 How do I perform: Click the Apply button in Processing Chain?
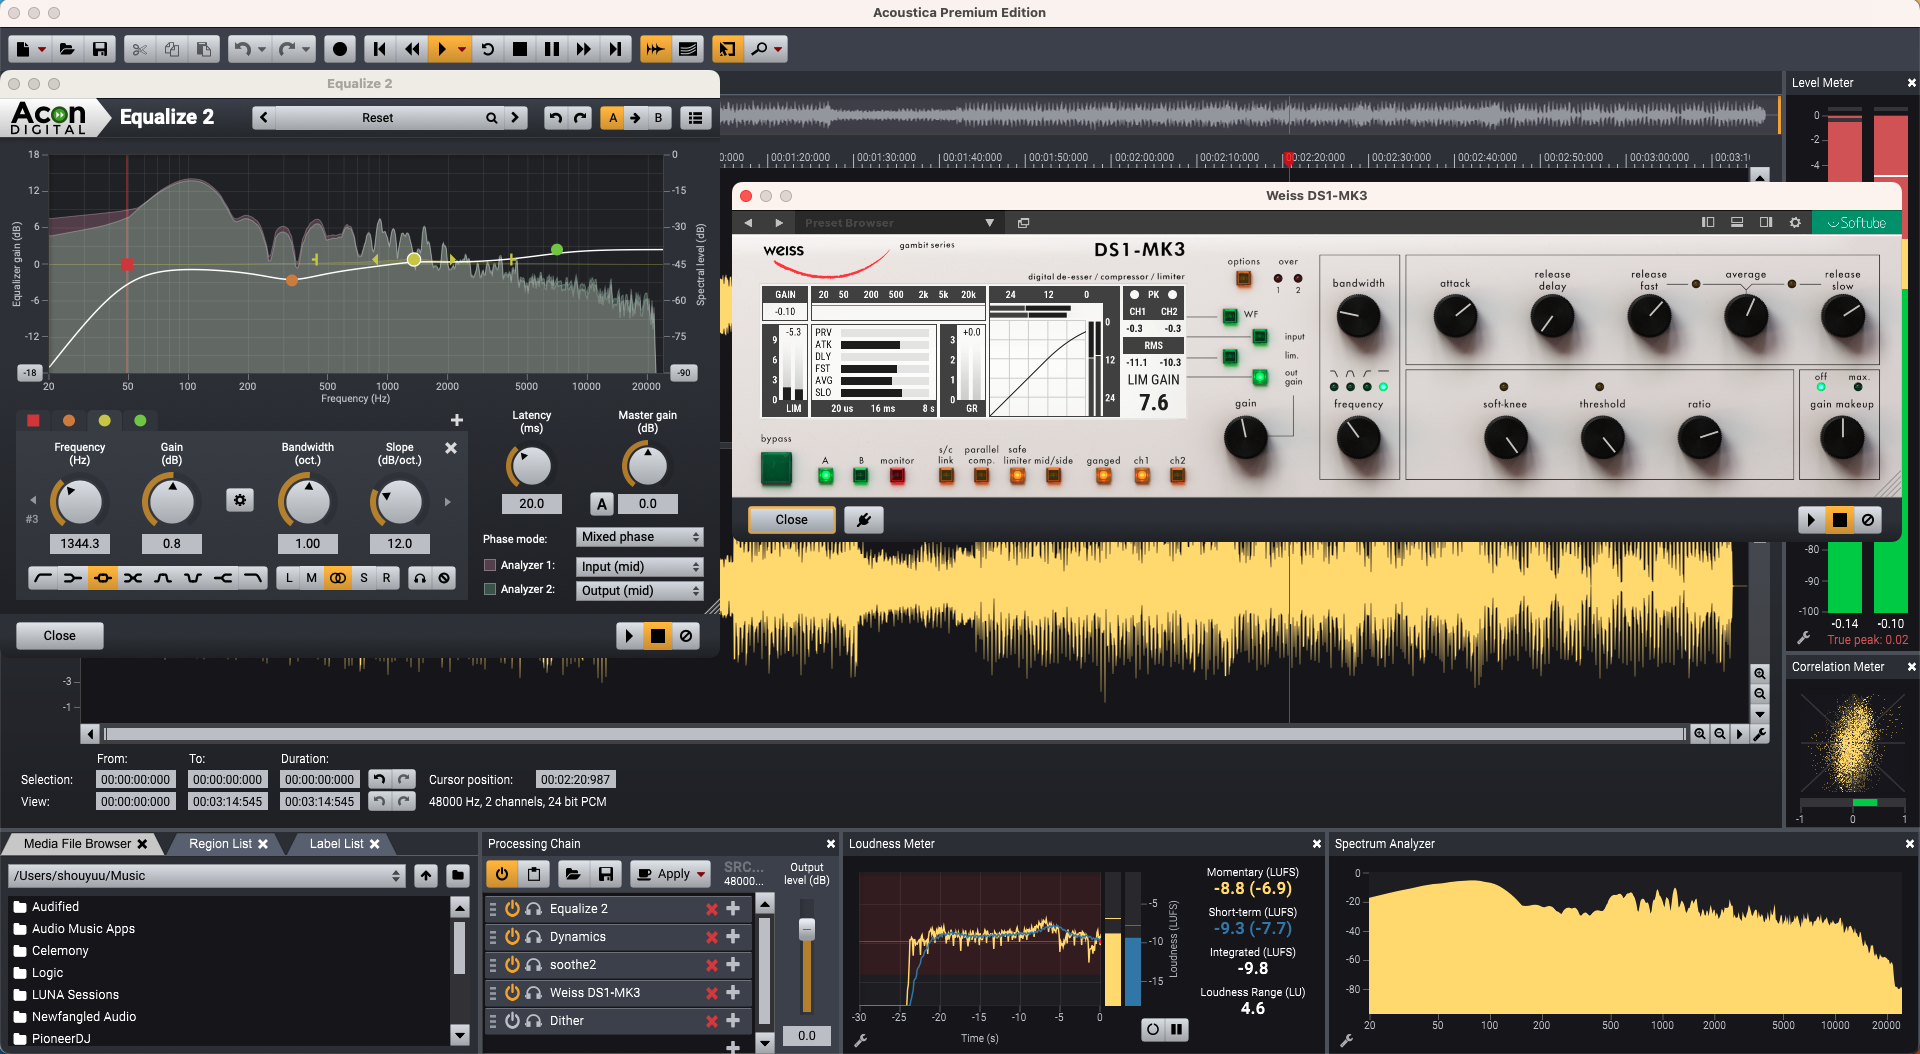click(x=663, y=874)
